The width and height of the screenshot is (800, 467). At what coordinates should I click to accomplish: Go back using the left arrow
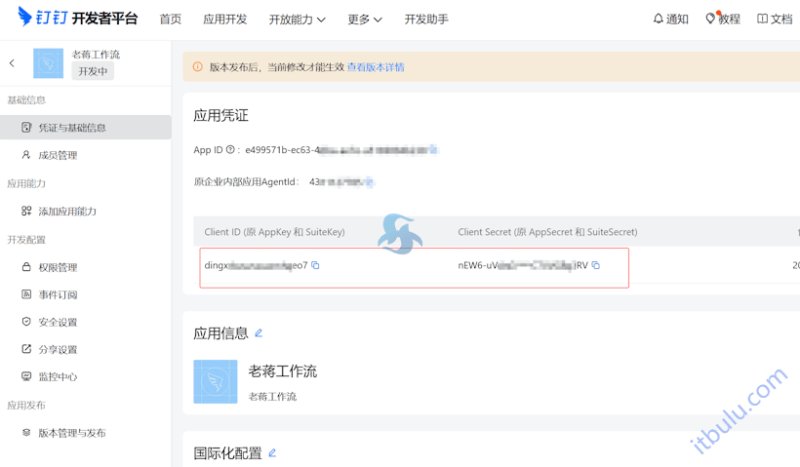pos(12,63)
